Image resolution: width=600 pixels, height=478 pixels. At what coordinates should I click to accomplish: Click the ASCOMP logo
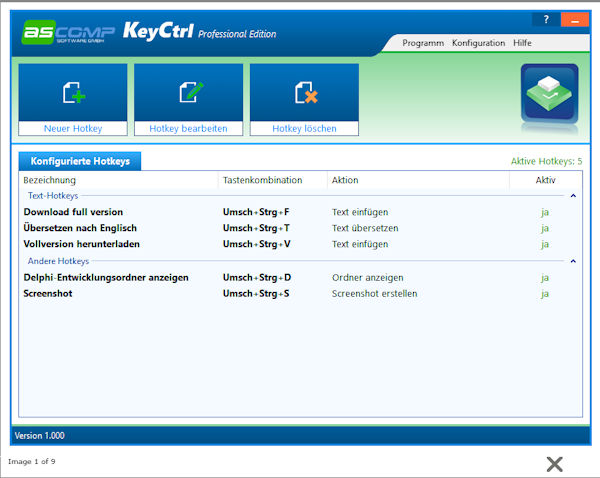point(68,32)
